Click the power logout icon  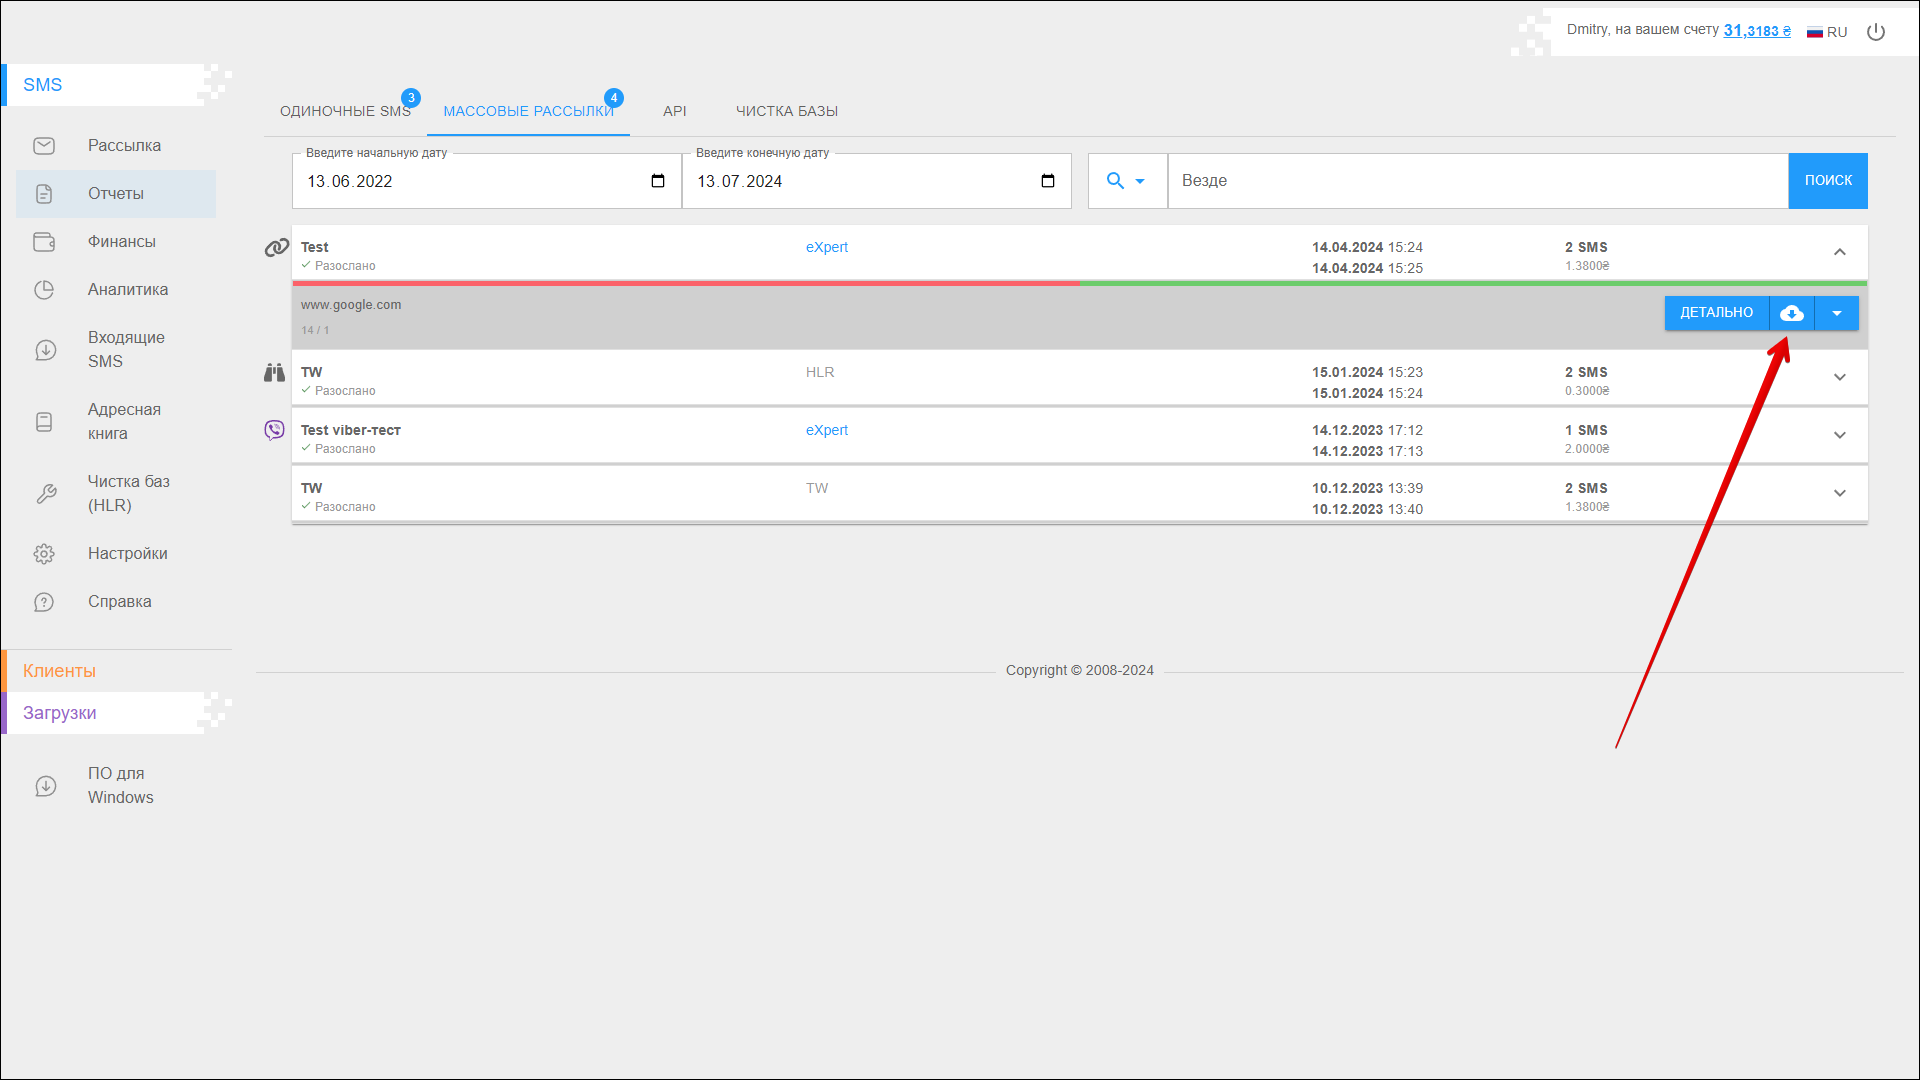pyautogui.click(x=1876, y=32)
